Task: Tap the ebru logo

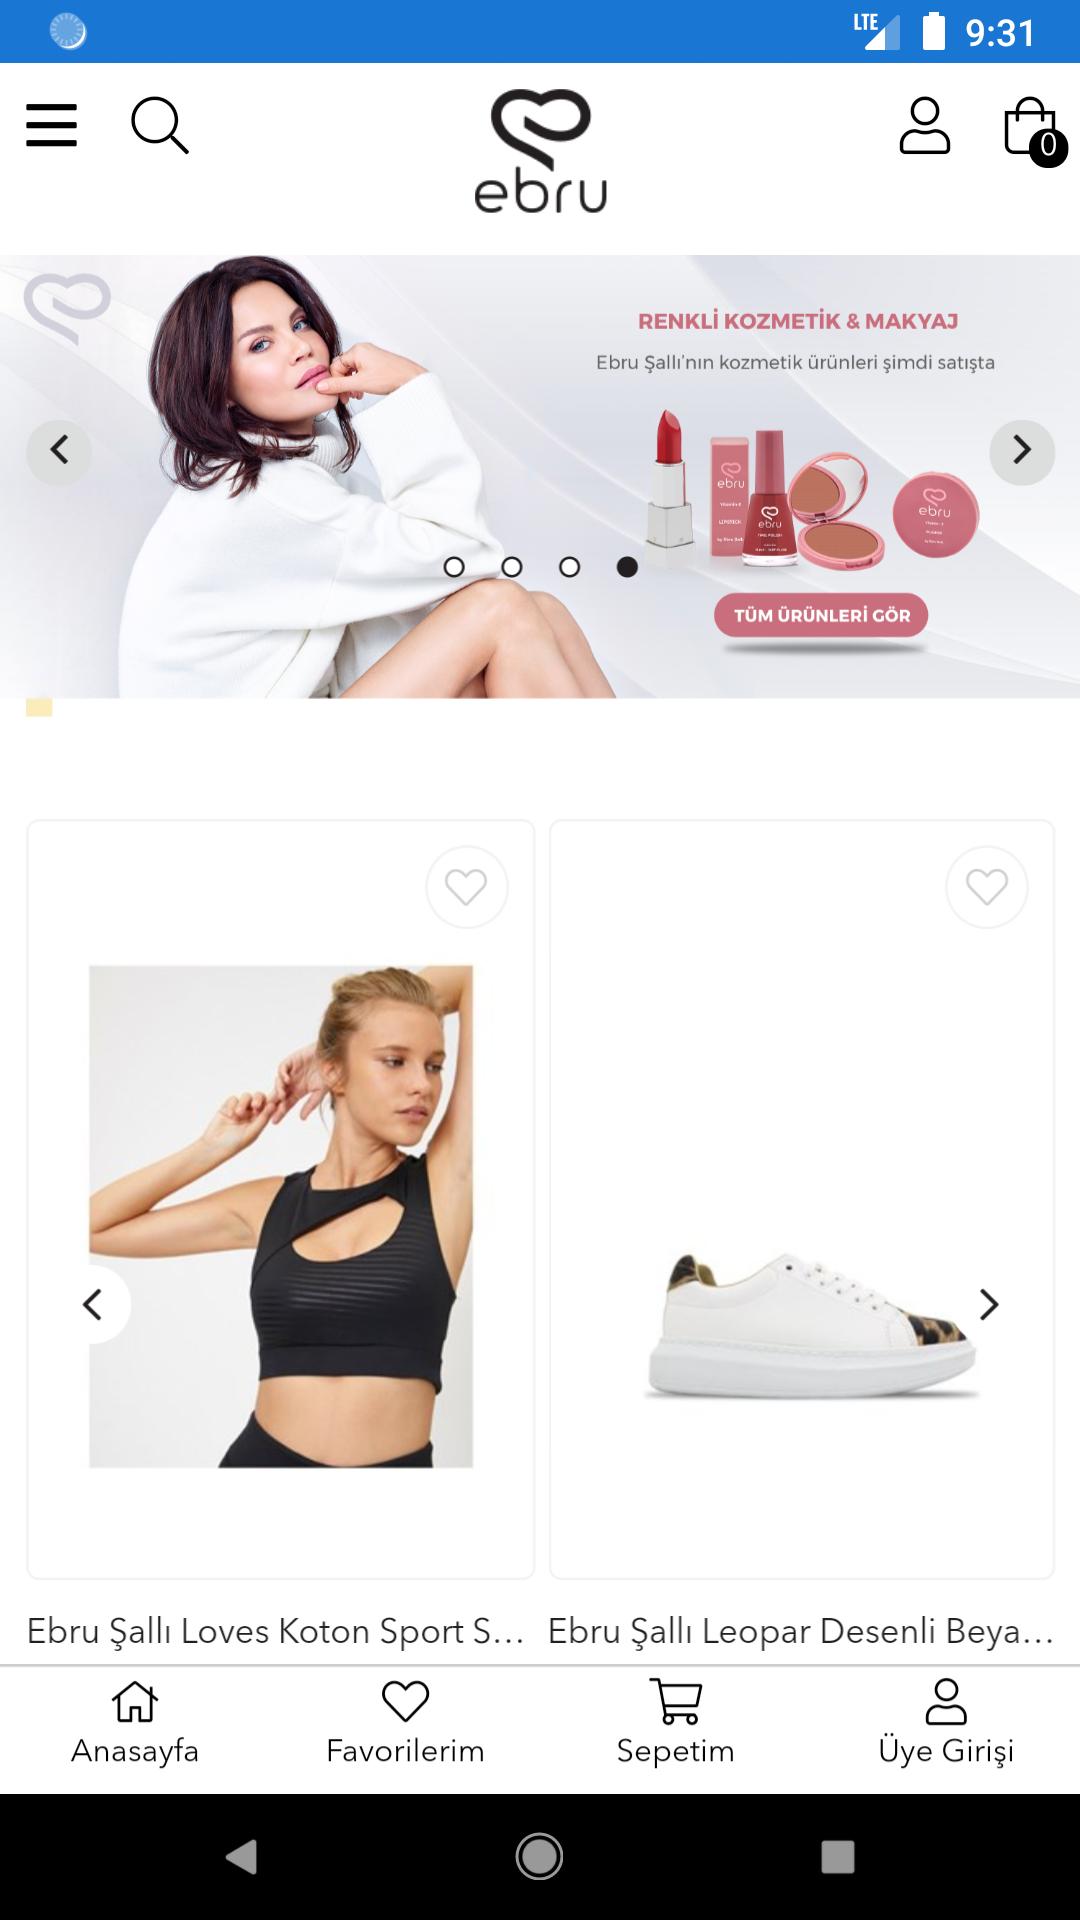Action: [540, 151]
